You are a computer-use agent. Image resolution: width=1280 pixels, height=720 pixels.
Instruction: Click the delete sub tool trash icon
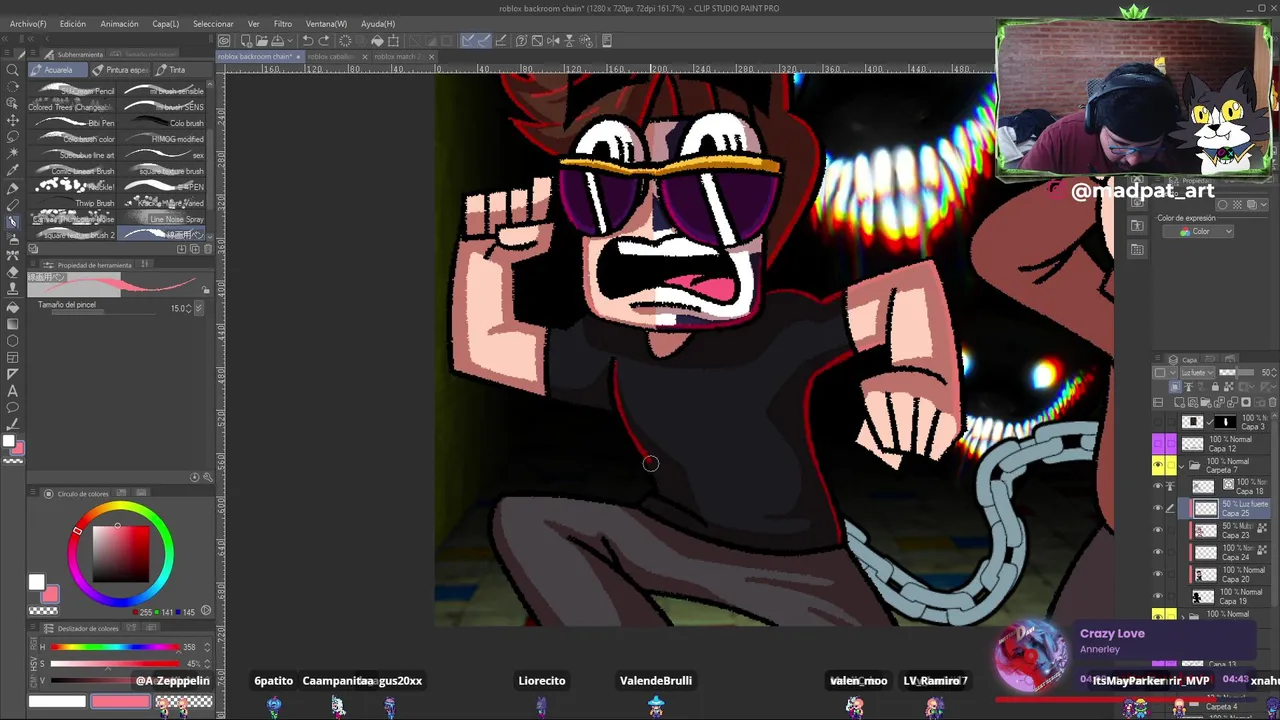click(x=207, y=249)
